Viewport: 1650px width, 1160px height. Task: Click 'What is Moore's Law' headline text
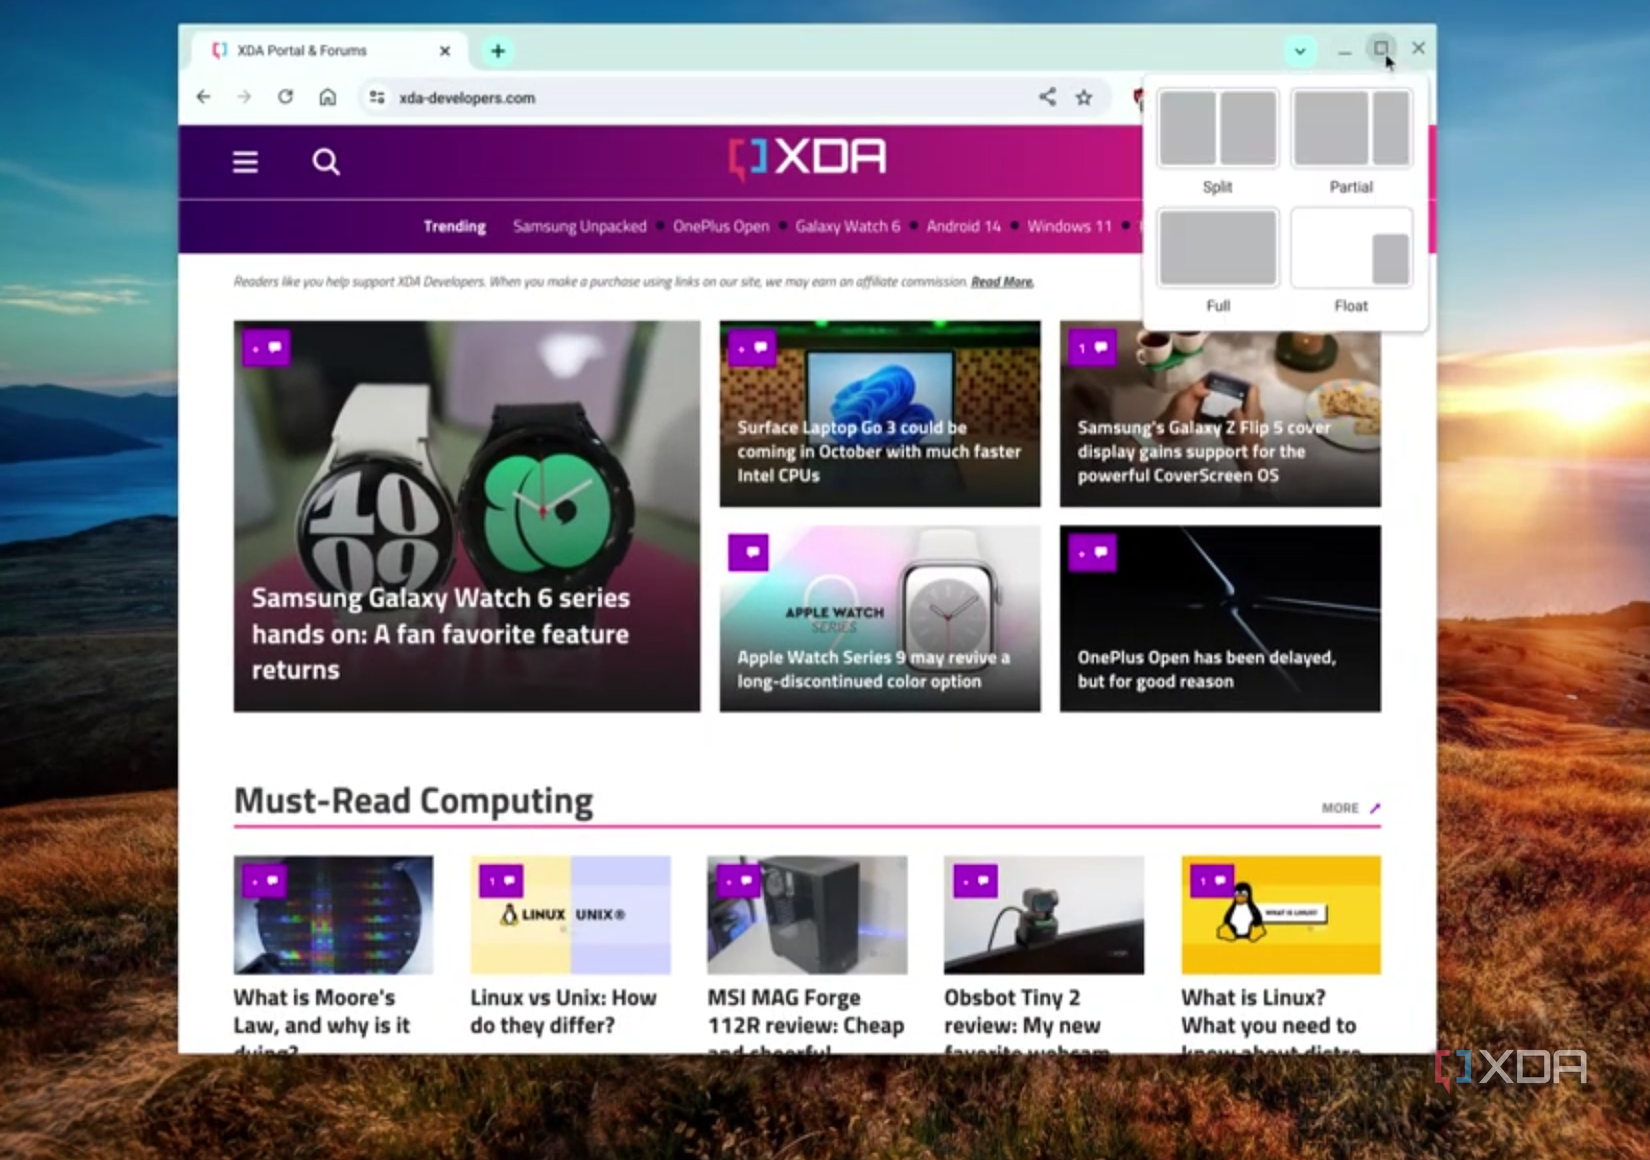322,1019
